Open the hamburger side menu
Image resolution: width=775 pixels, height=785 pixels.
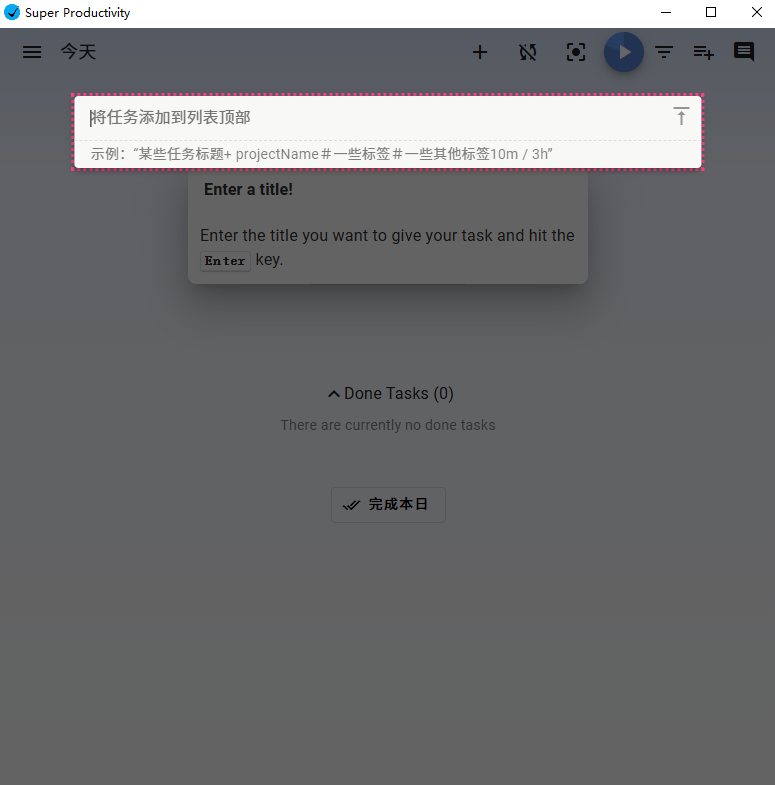[32, 52]
